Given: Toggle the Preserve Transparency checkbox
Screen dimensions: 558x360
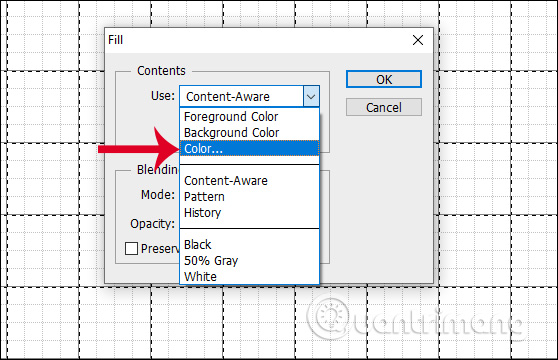Looking at the screenshot, I should (131, 249).
